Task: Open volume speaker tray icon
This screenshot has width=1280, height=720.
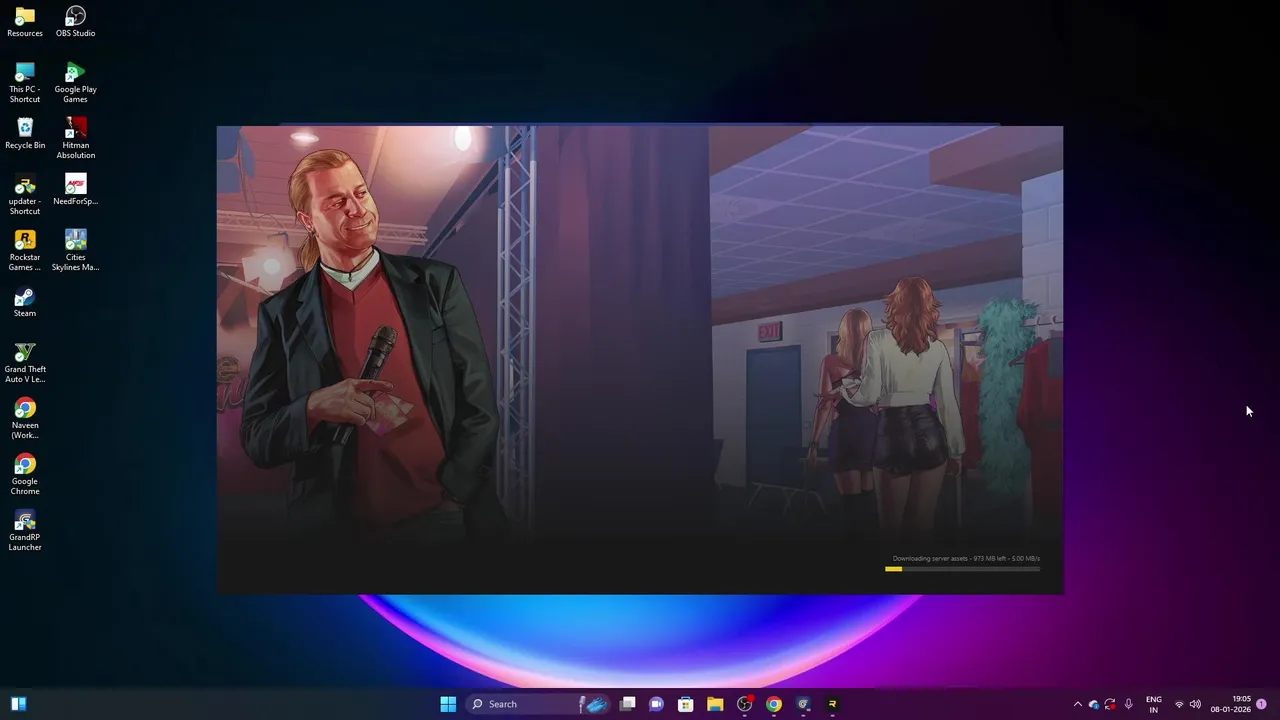Action: click(x=1195, y=704)
